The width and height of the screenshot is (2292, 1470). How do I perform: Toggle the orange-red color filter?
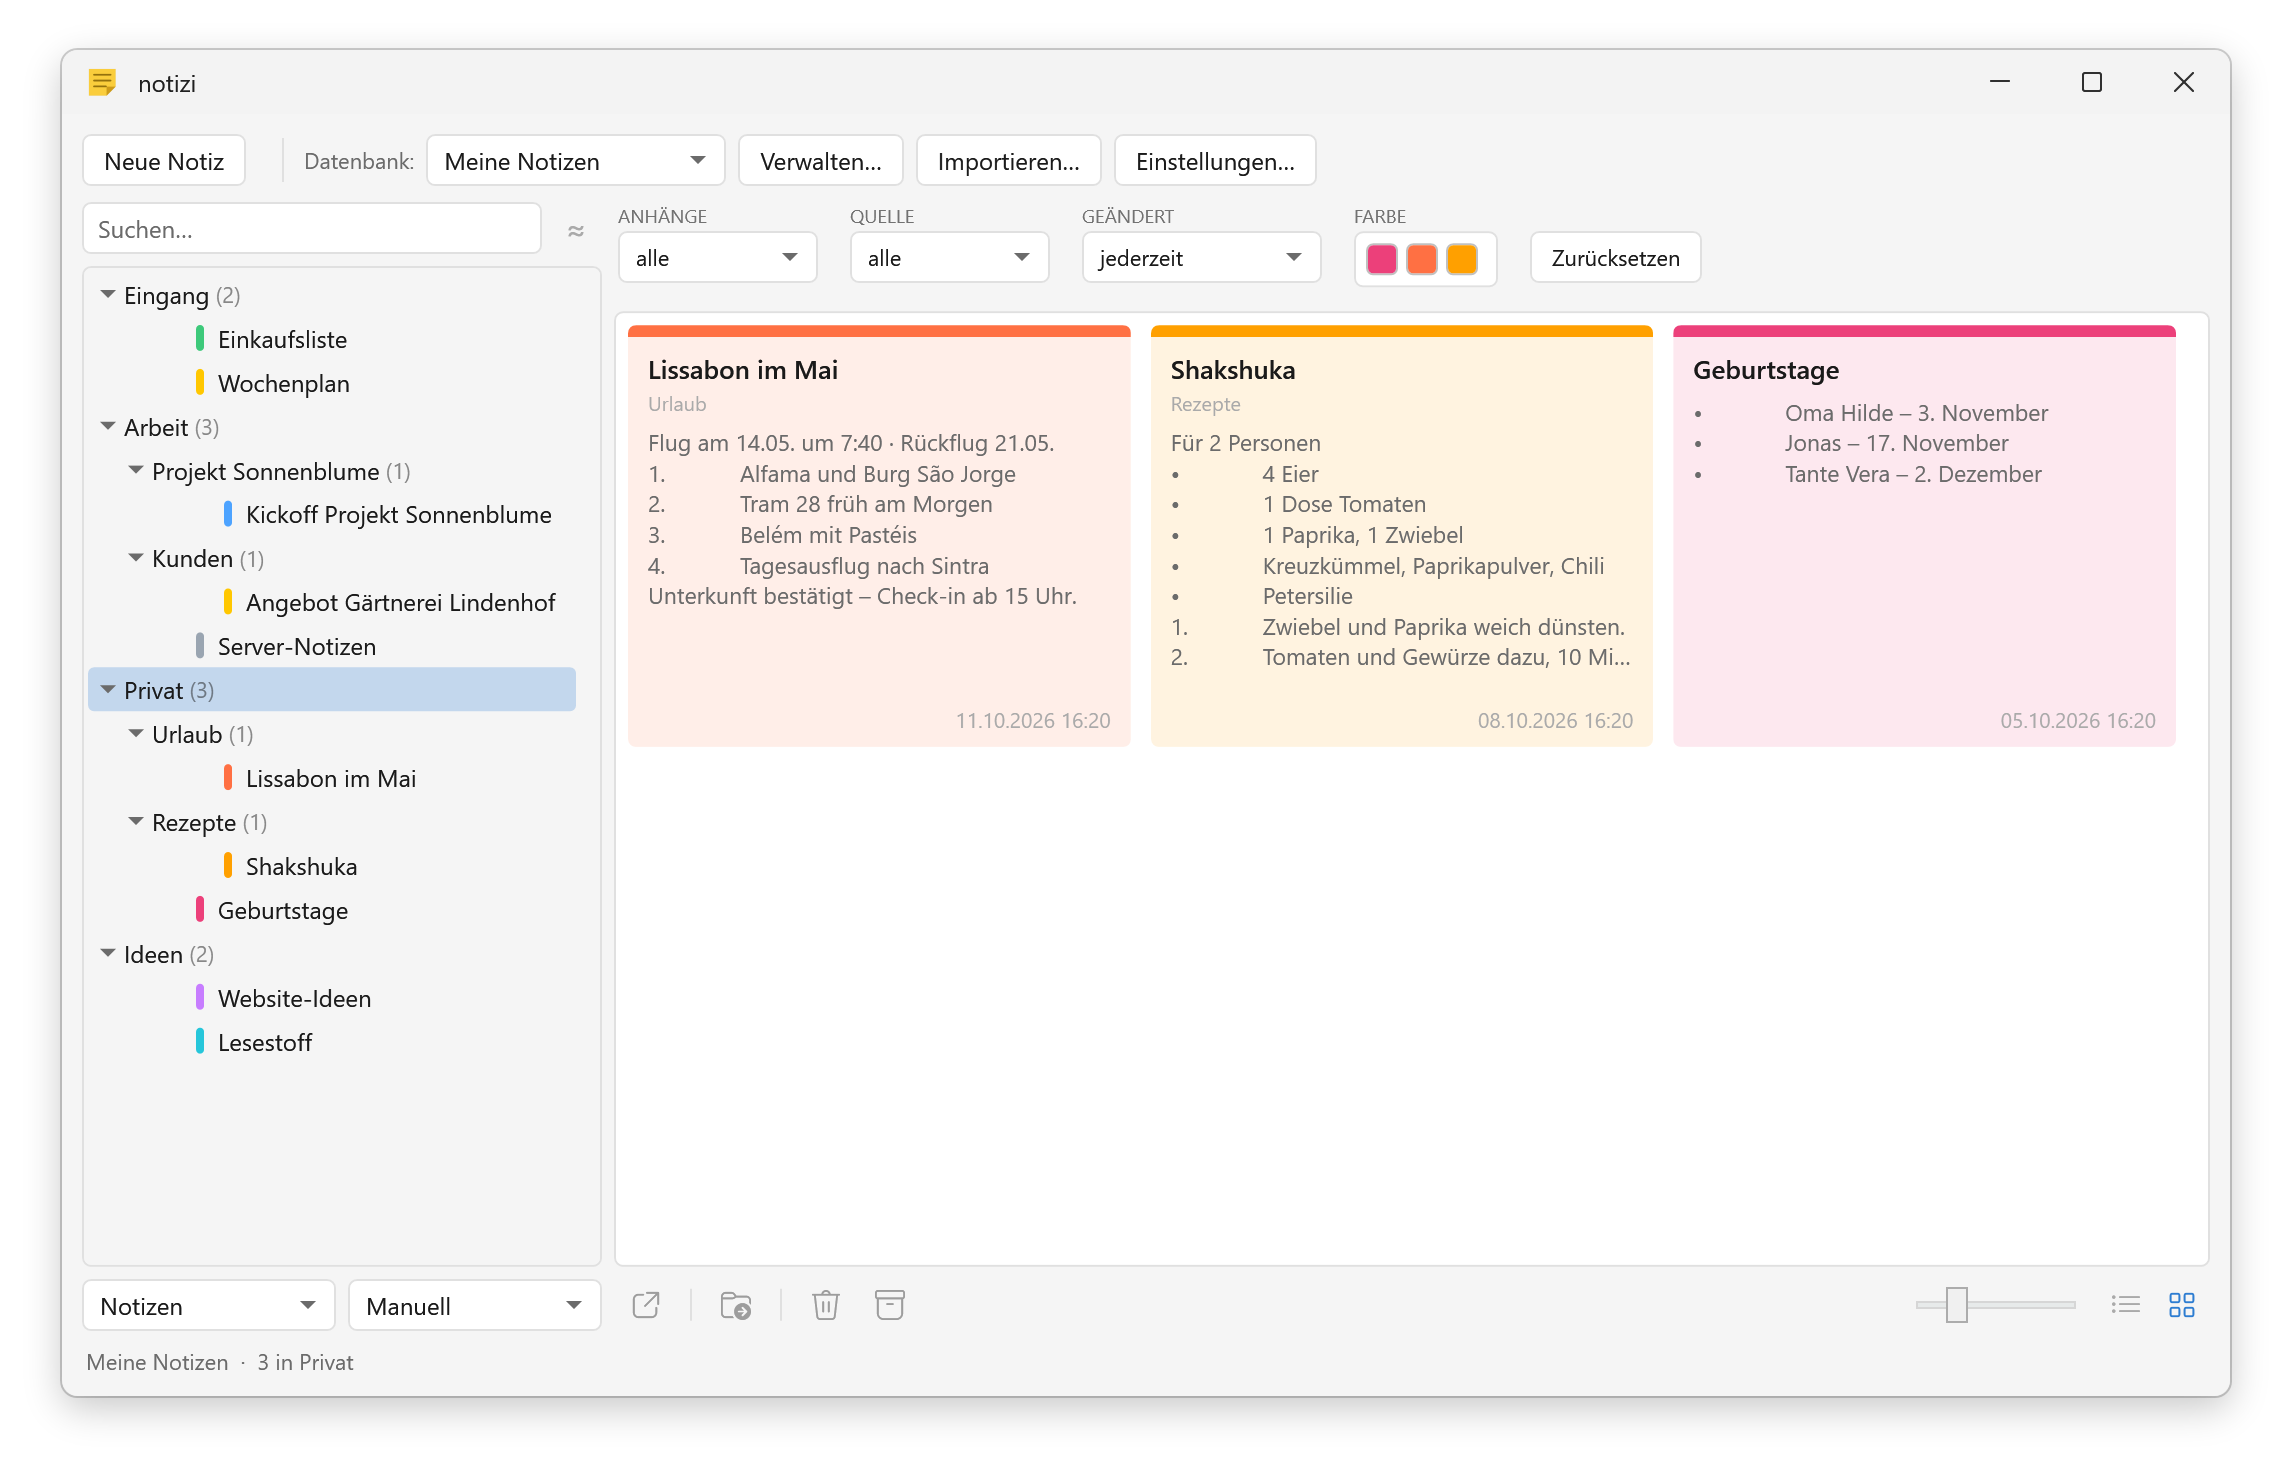tap(1422, 259)
